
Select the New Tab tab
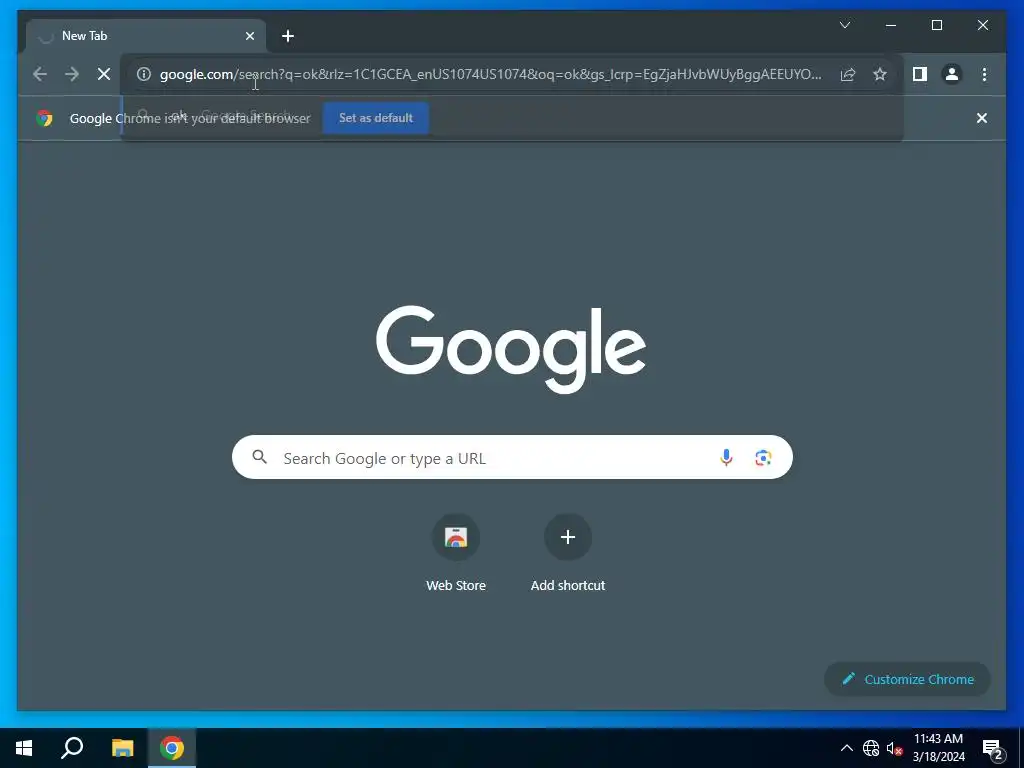pos(146,36)
